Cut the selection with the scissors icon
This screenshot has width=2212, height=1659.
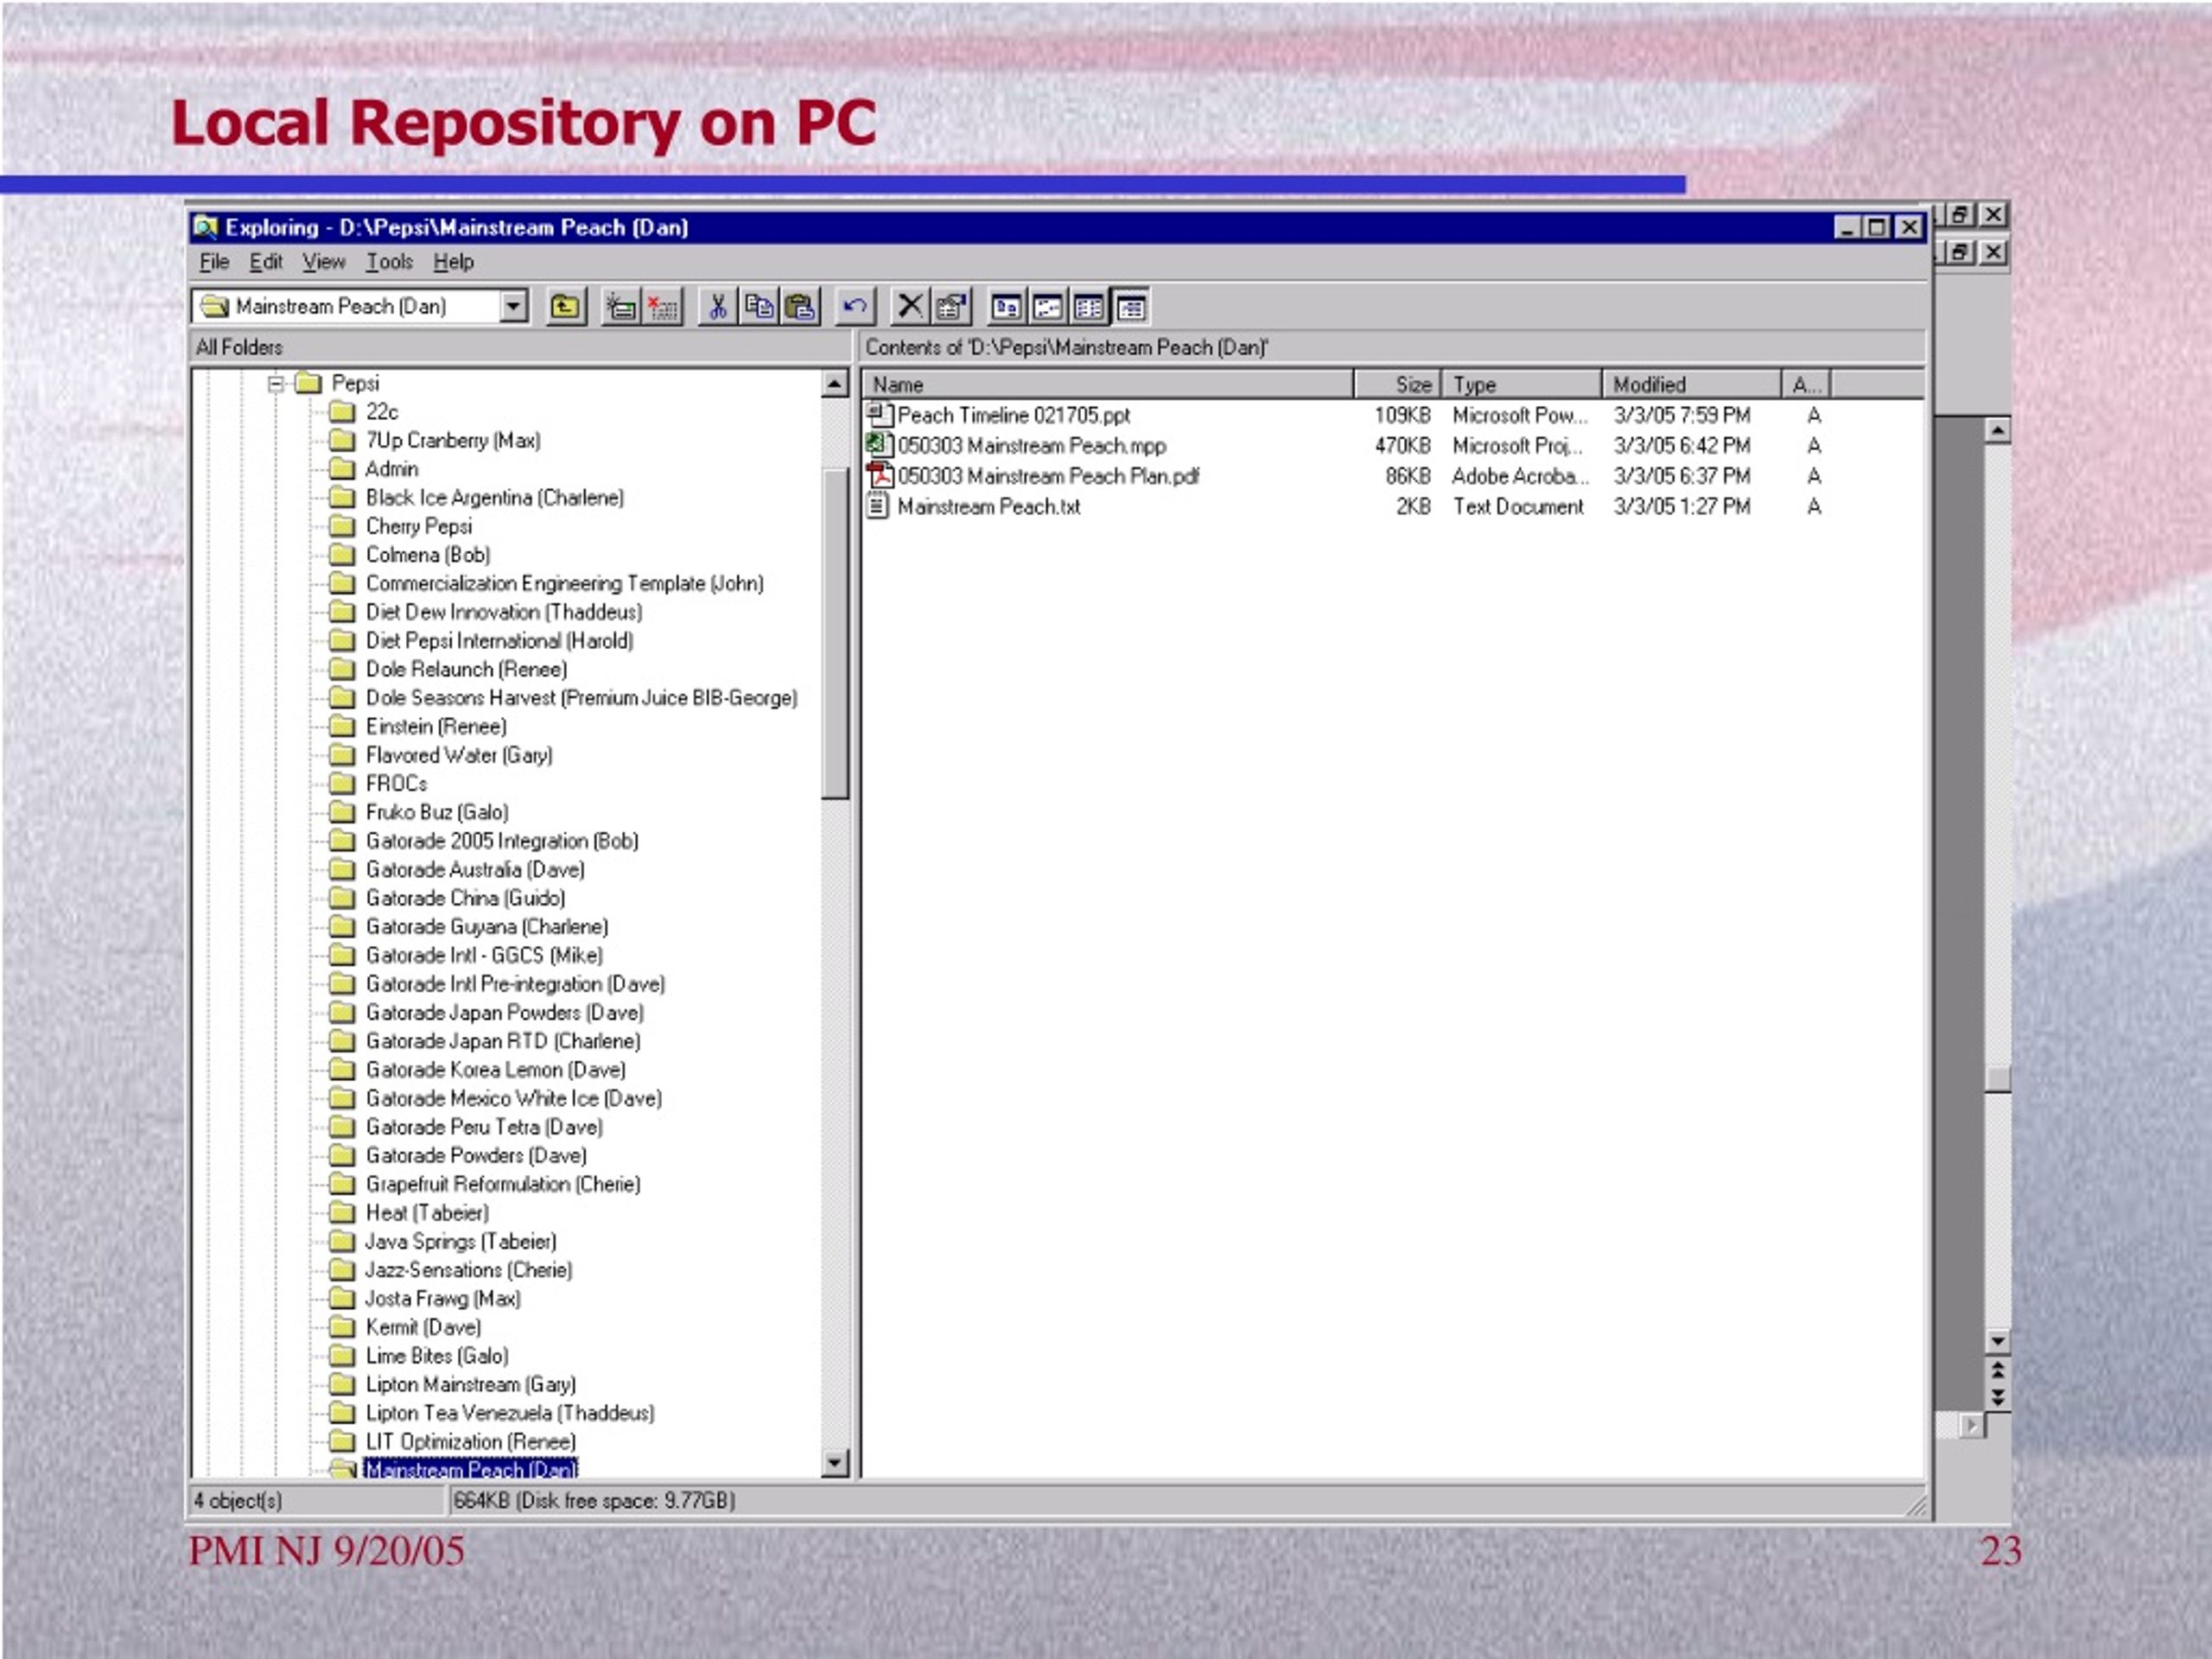pyautogui.click(x=717, y=307)
